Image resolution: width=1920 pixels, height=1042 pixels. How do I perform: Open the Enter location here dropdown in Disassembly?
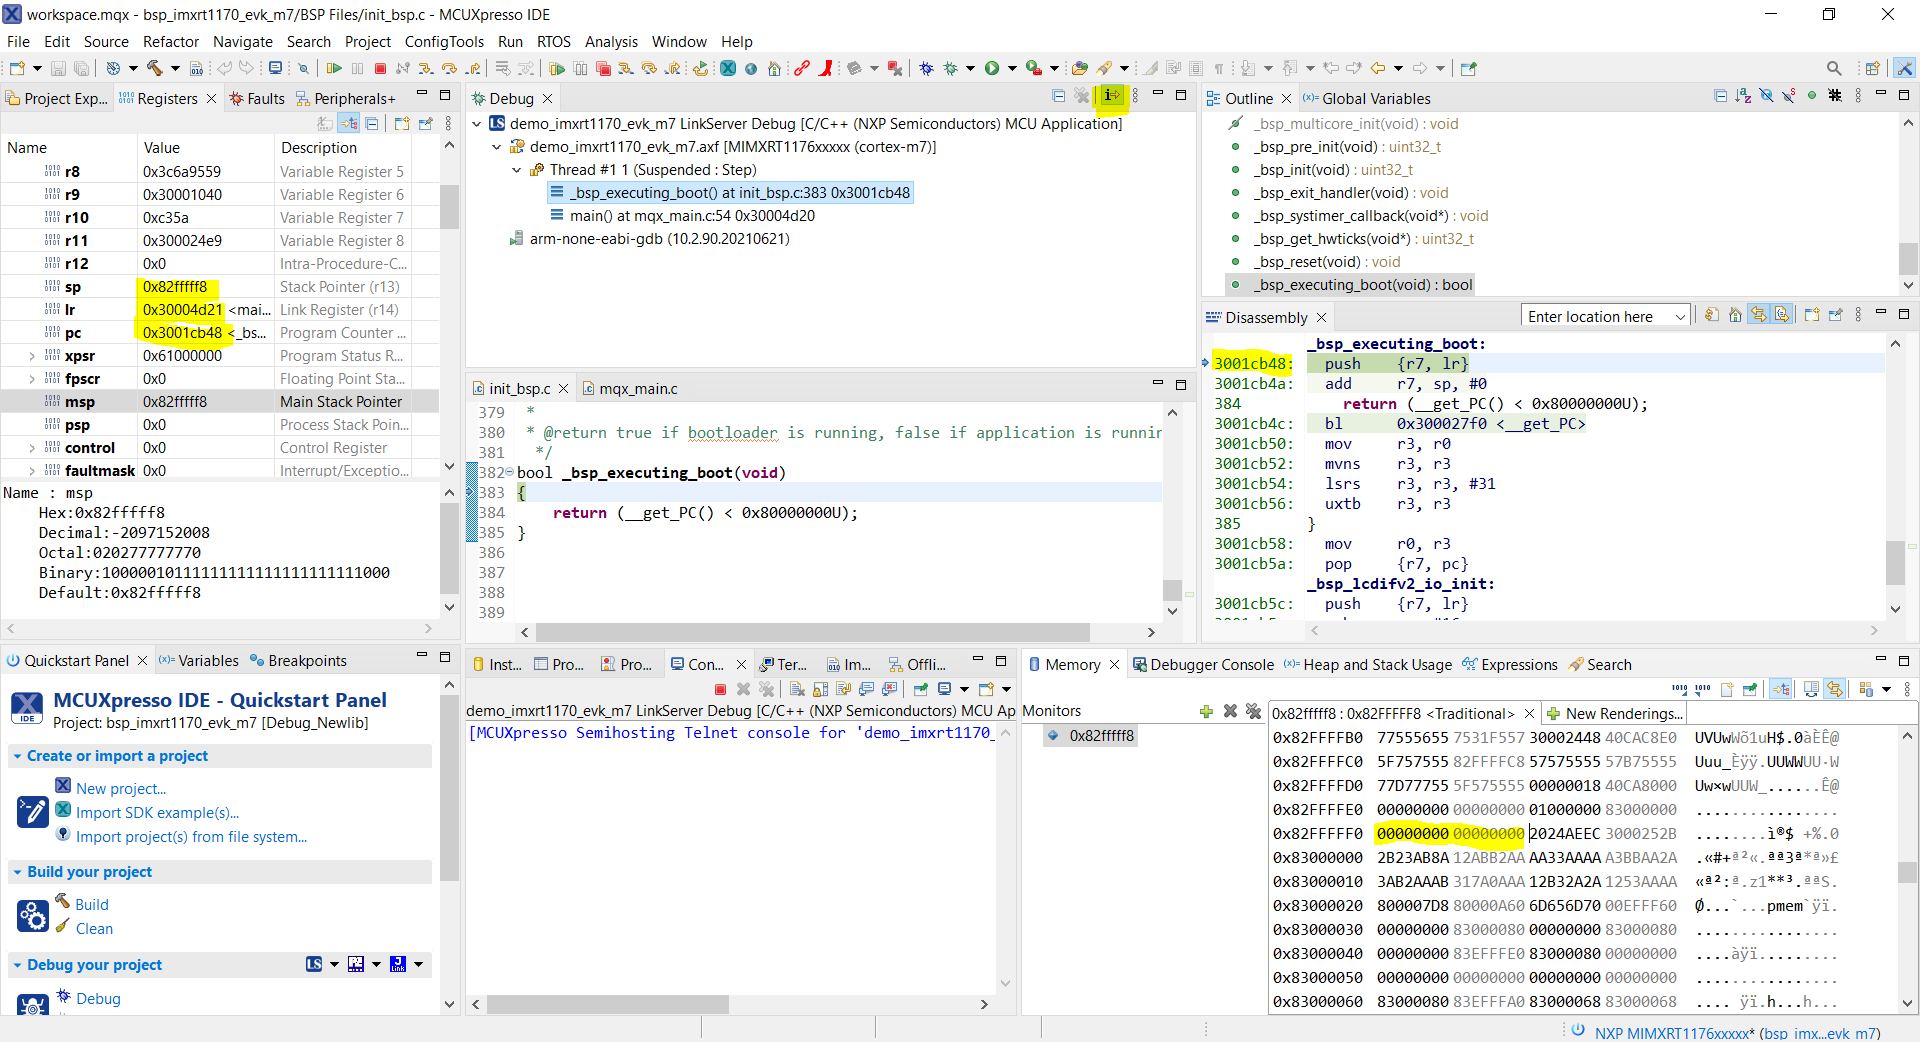(1680, 315)
